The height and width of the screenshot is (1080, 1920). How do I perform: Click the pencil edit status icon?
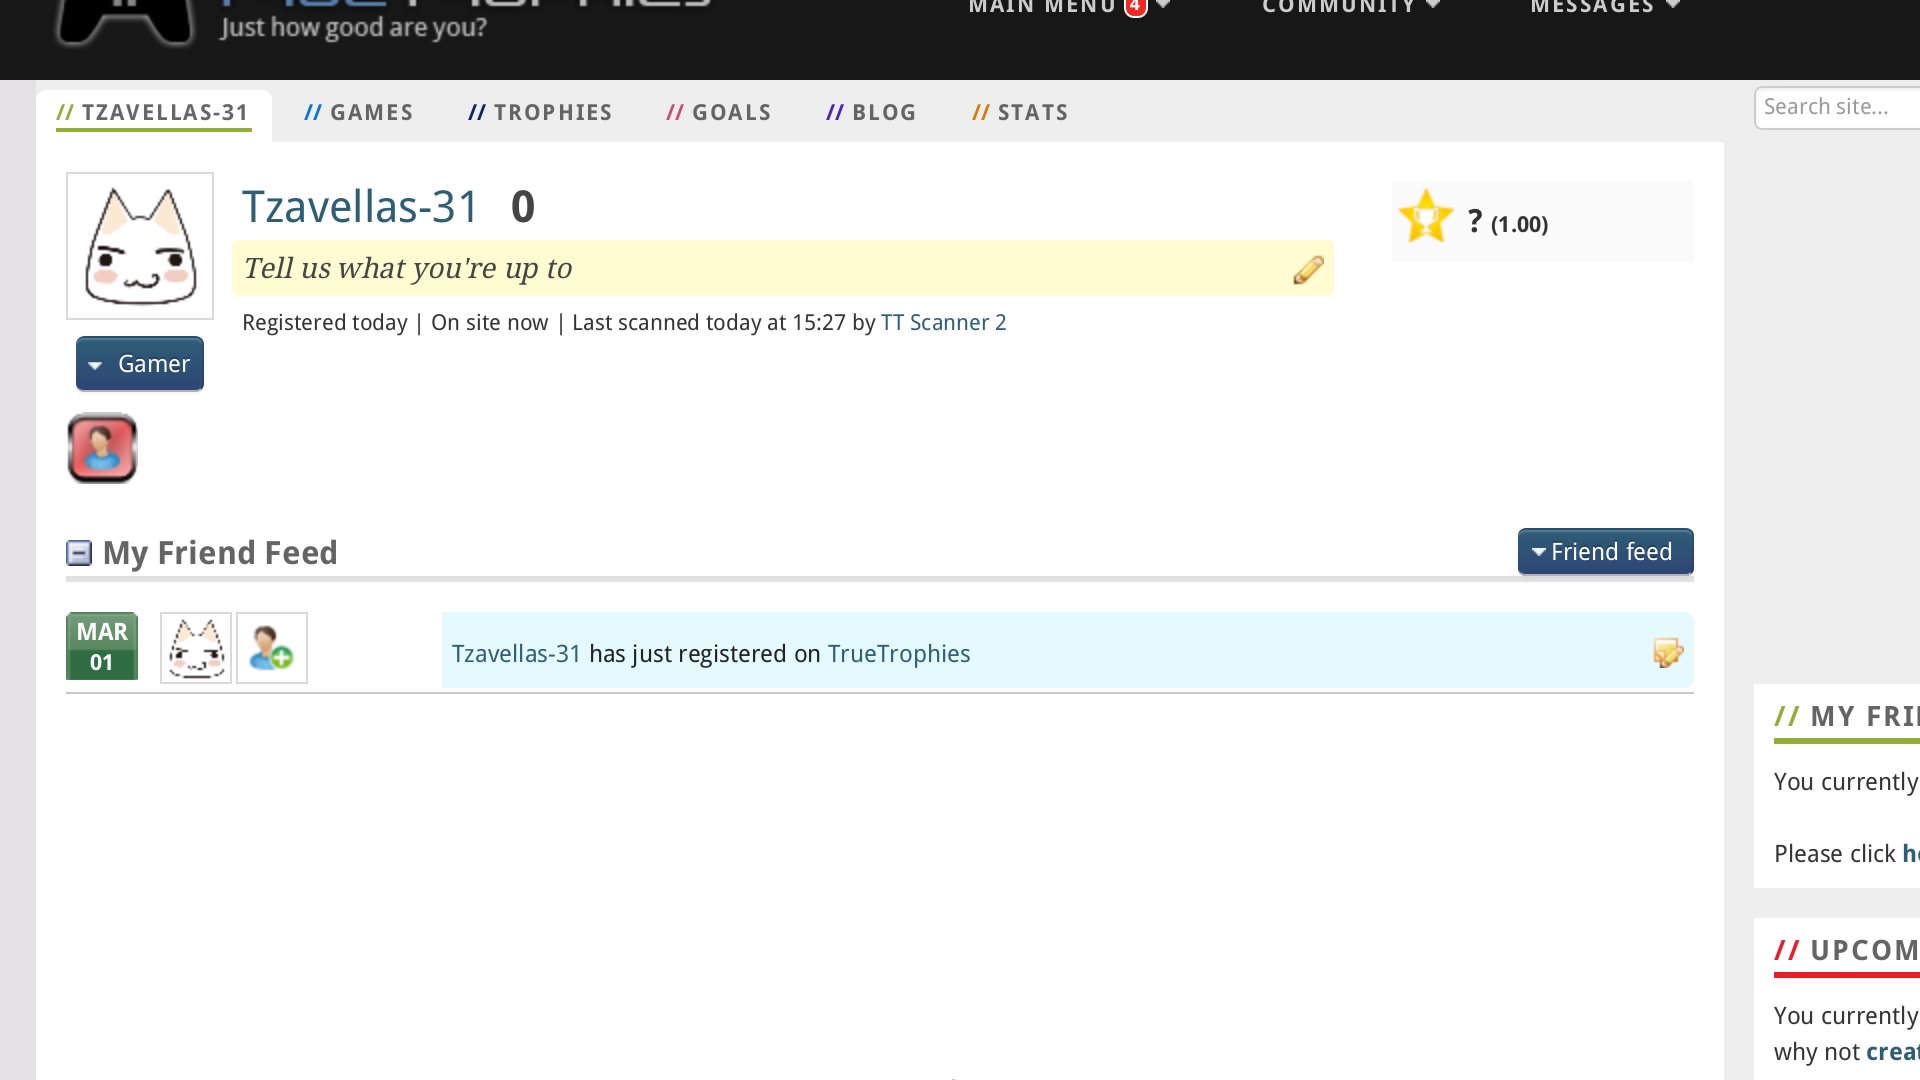pyautogui.click(x=1308, y=270)
